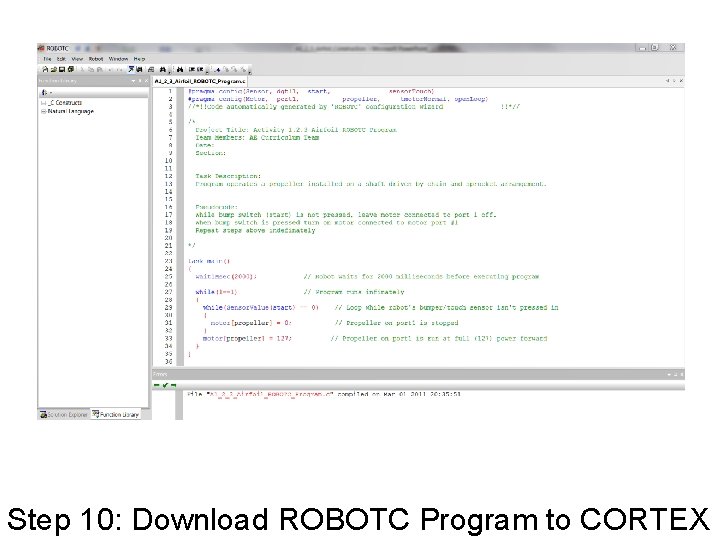Click the increase indent toolbar icon
Screen dimensions: 720x540
[x=192, y=69]
